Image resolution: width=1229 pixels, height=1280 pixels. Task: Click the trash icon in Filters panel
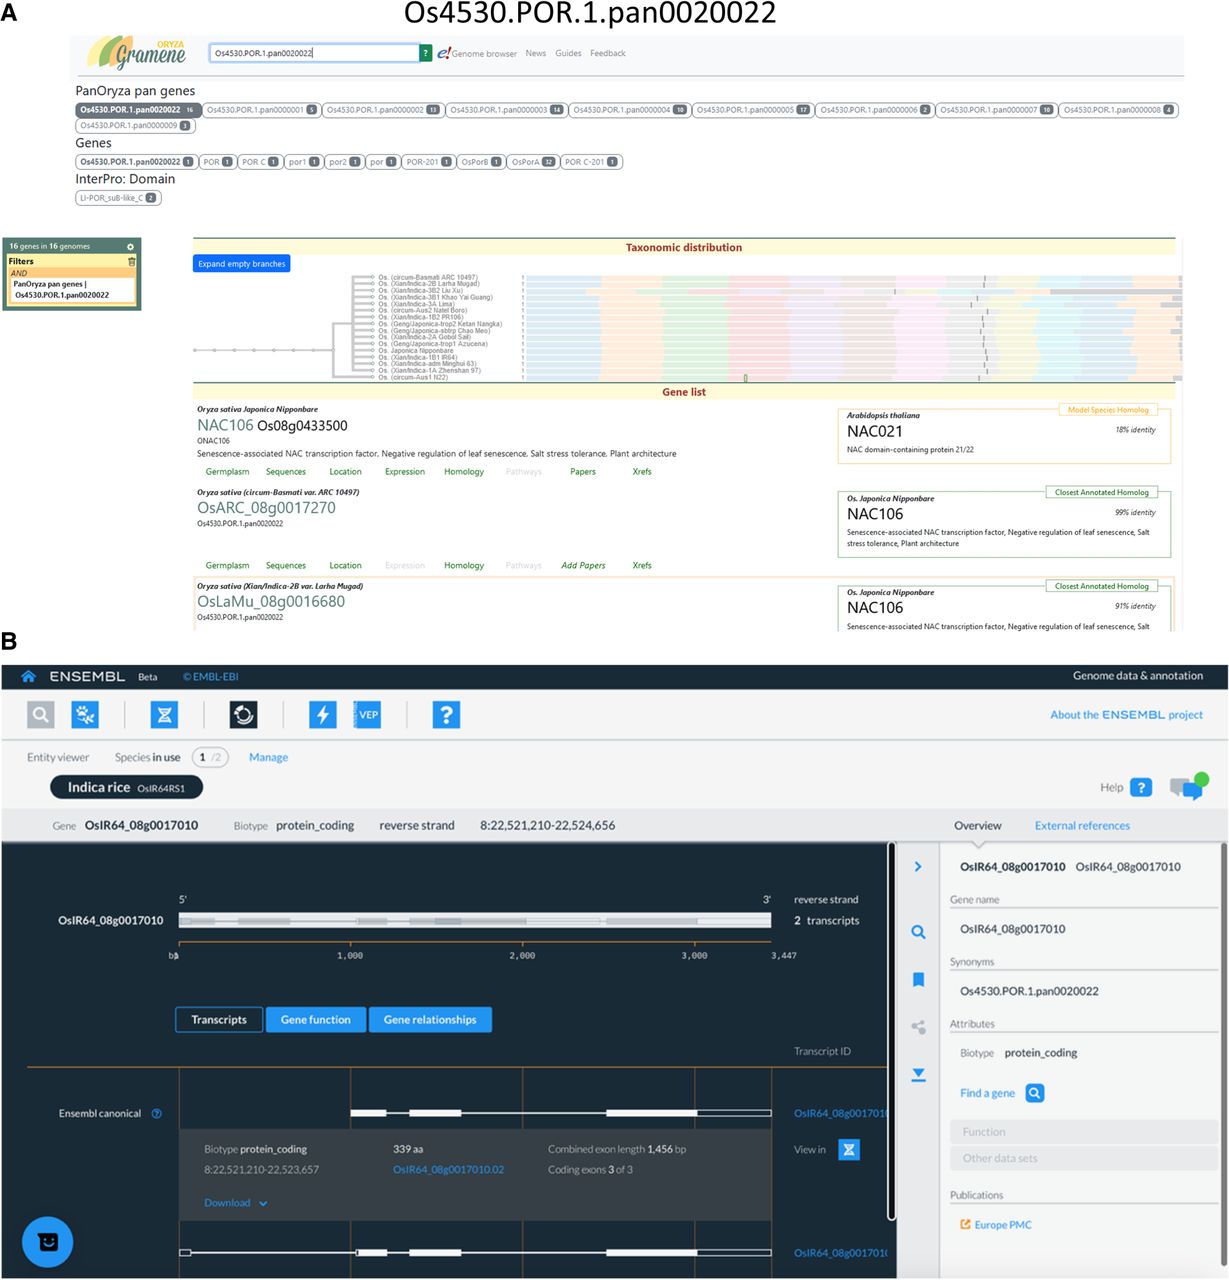coord(131,262)
